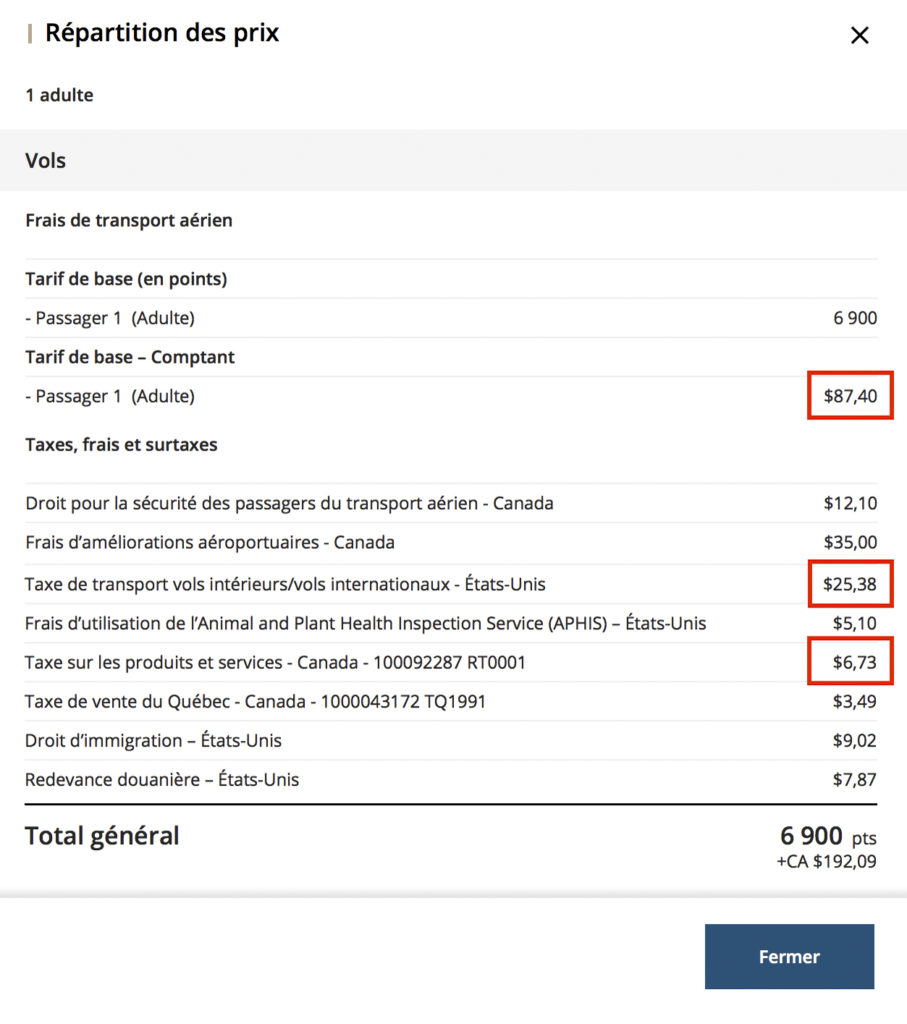
Task: Click Frais de transport aérien heading
Action: click(x=129, y=220)
